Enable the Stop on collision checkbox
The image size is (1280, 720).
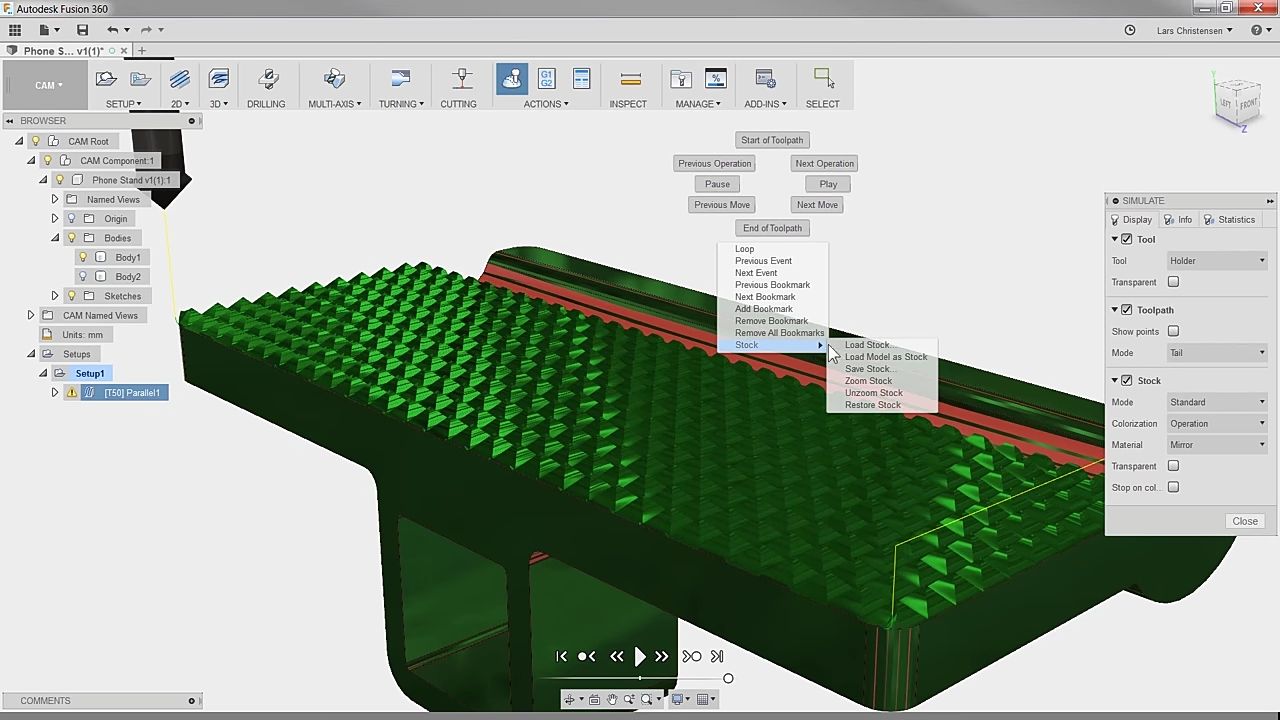[x=1173, y=488]
